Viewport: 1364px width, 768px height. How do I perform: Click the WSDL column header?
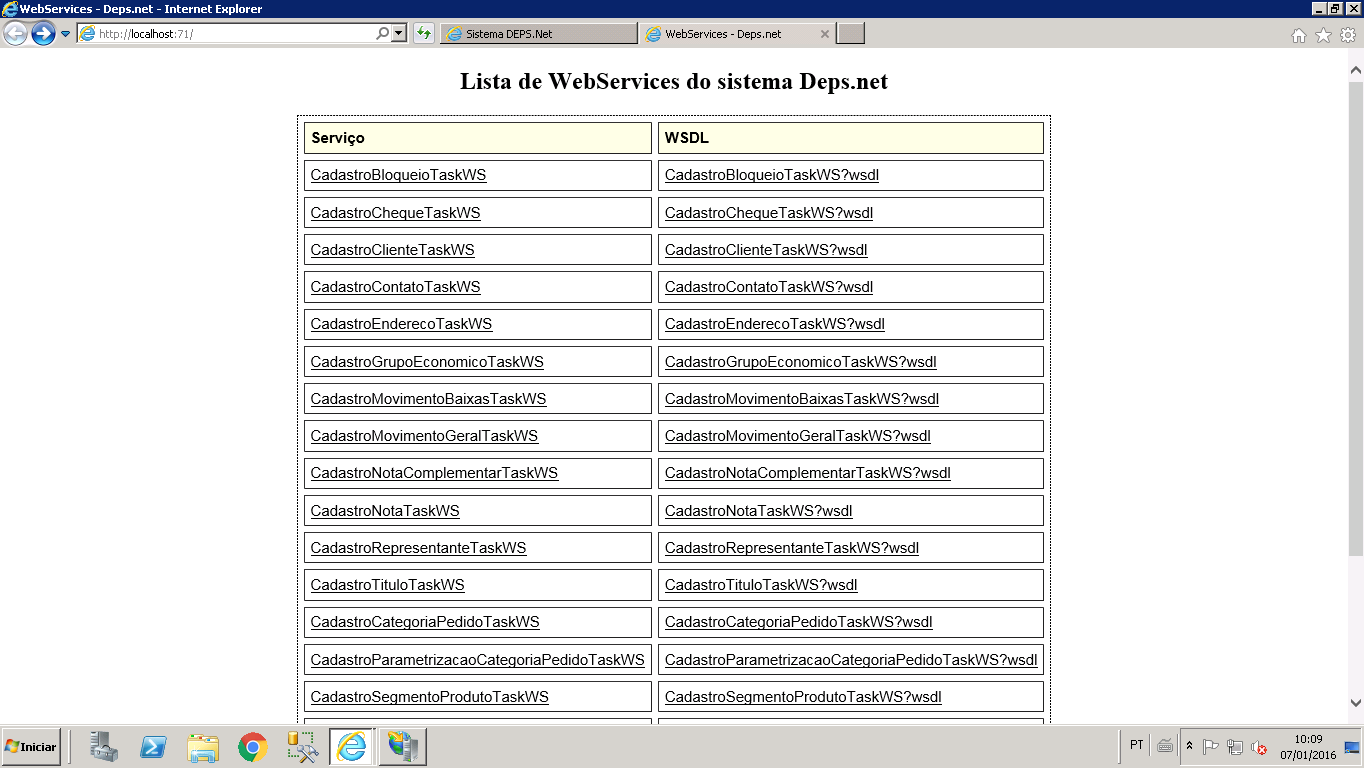[851, 138]
